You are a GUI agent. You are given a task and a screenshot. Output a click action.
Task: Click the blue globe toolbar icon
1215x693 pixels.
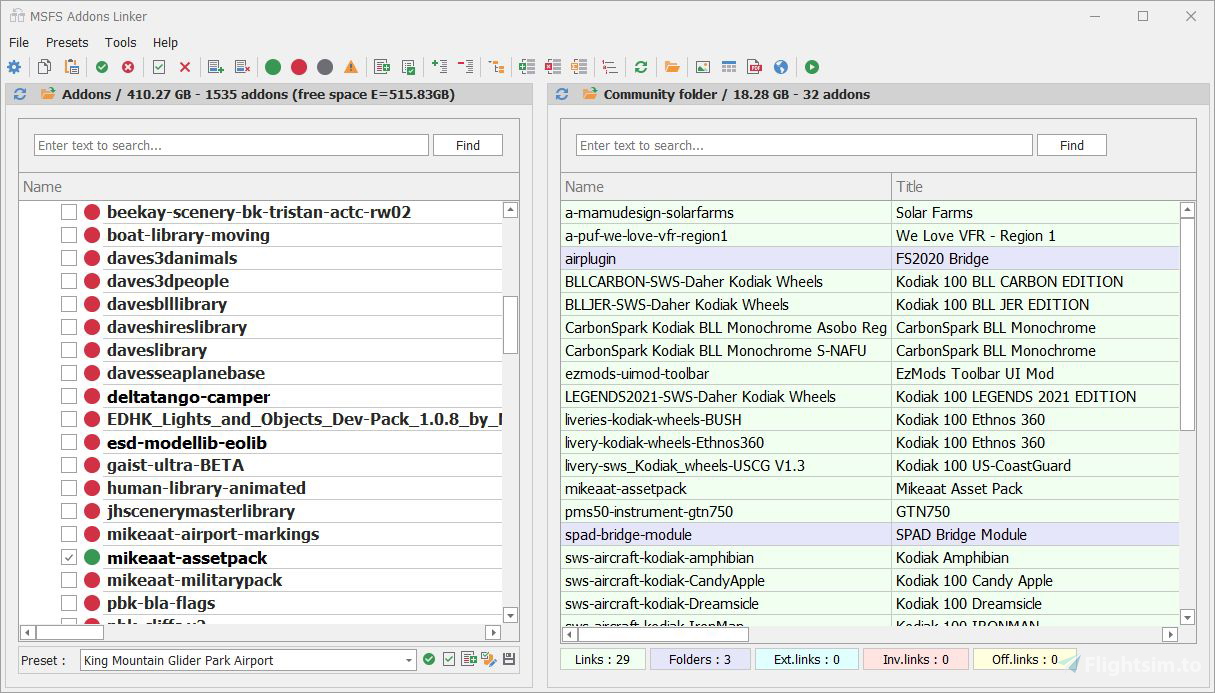click(781, 67)
